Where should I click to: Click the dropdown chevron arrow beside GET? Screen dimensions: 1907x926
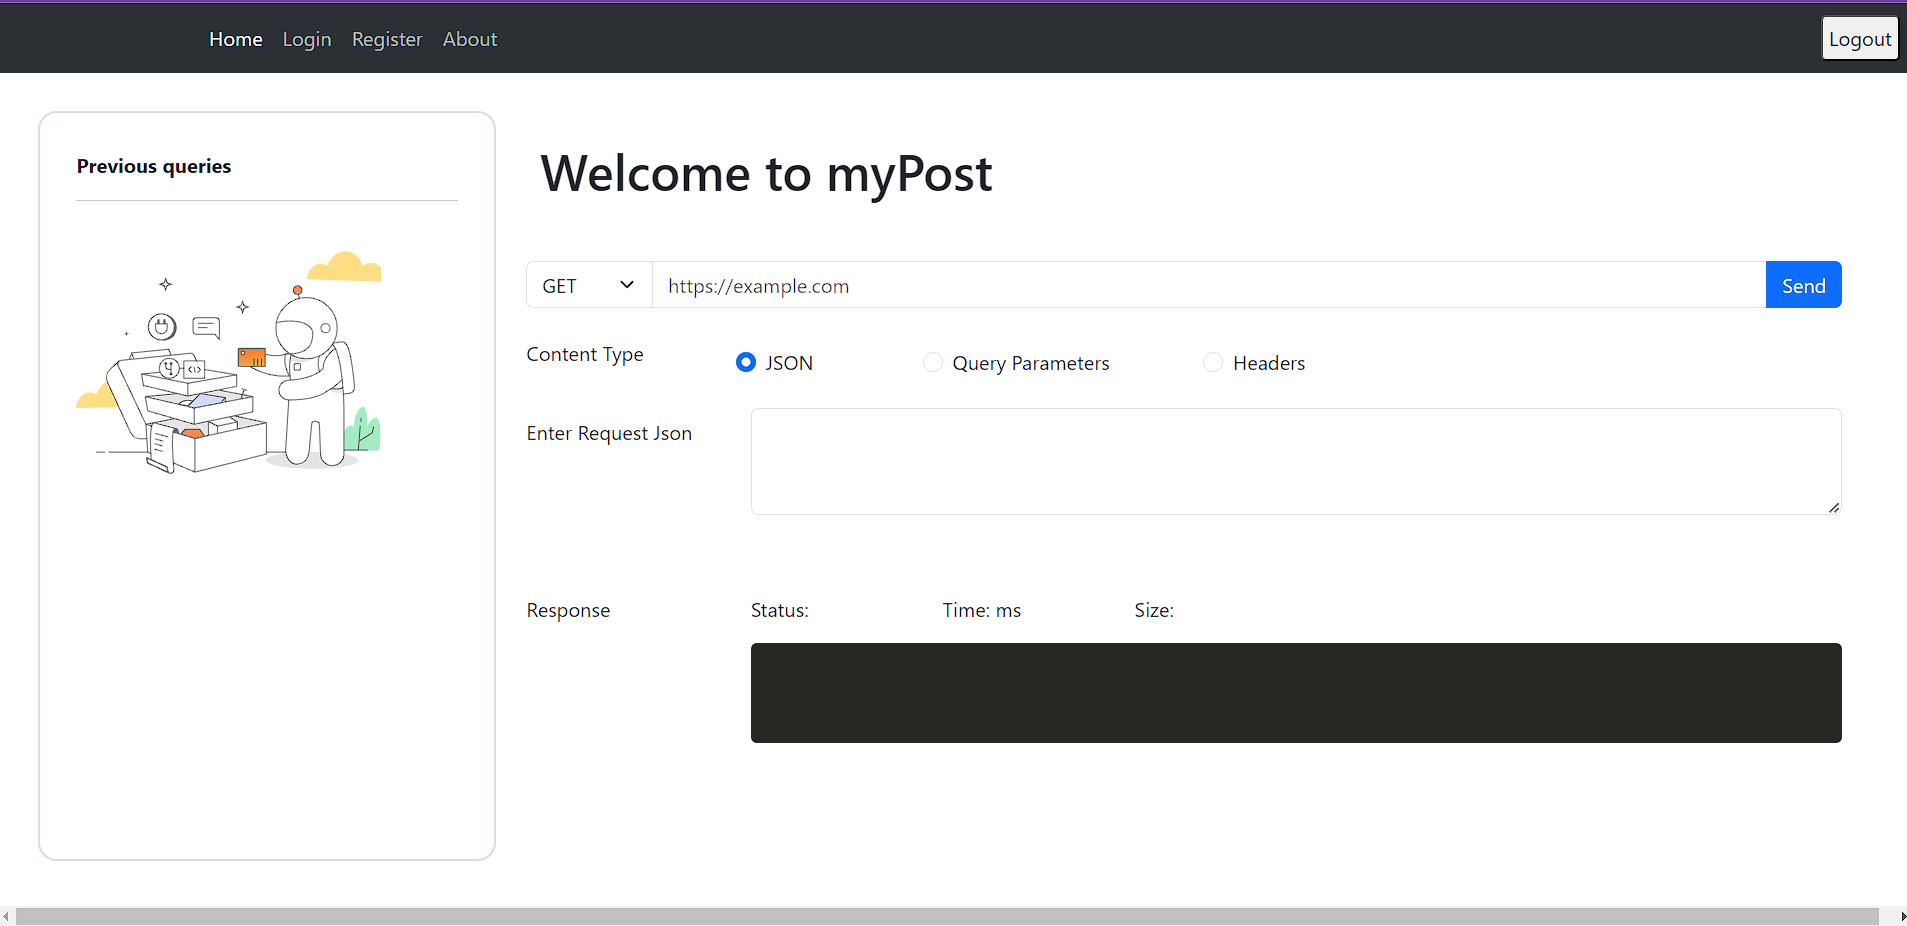click(627, 285)
